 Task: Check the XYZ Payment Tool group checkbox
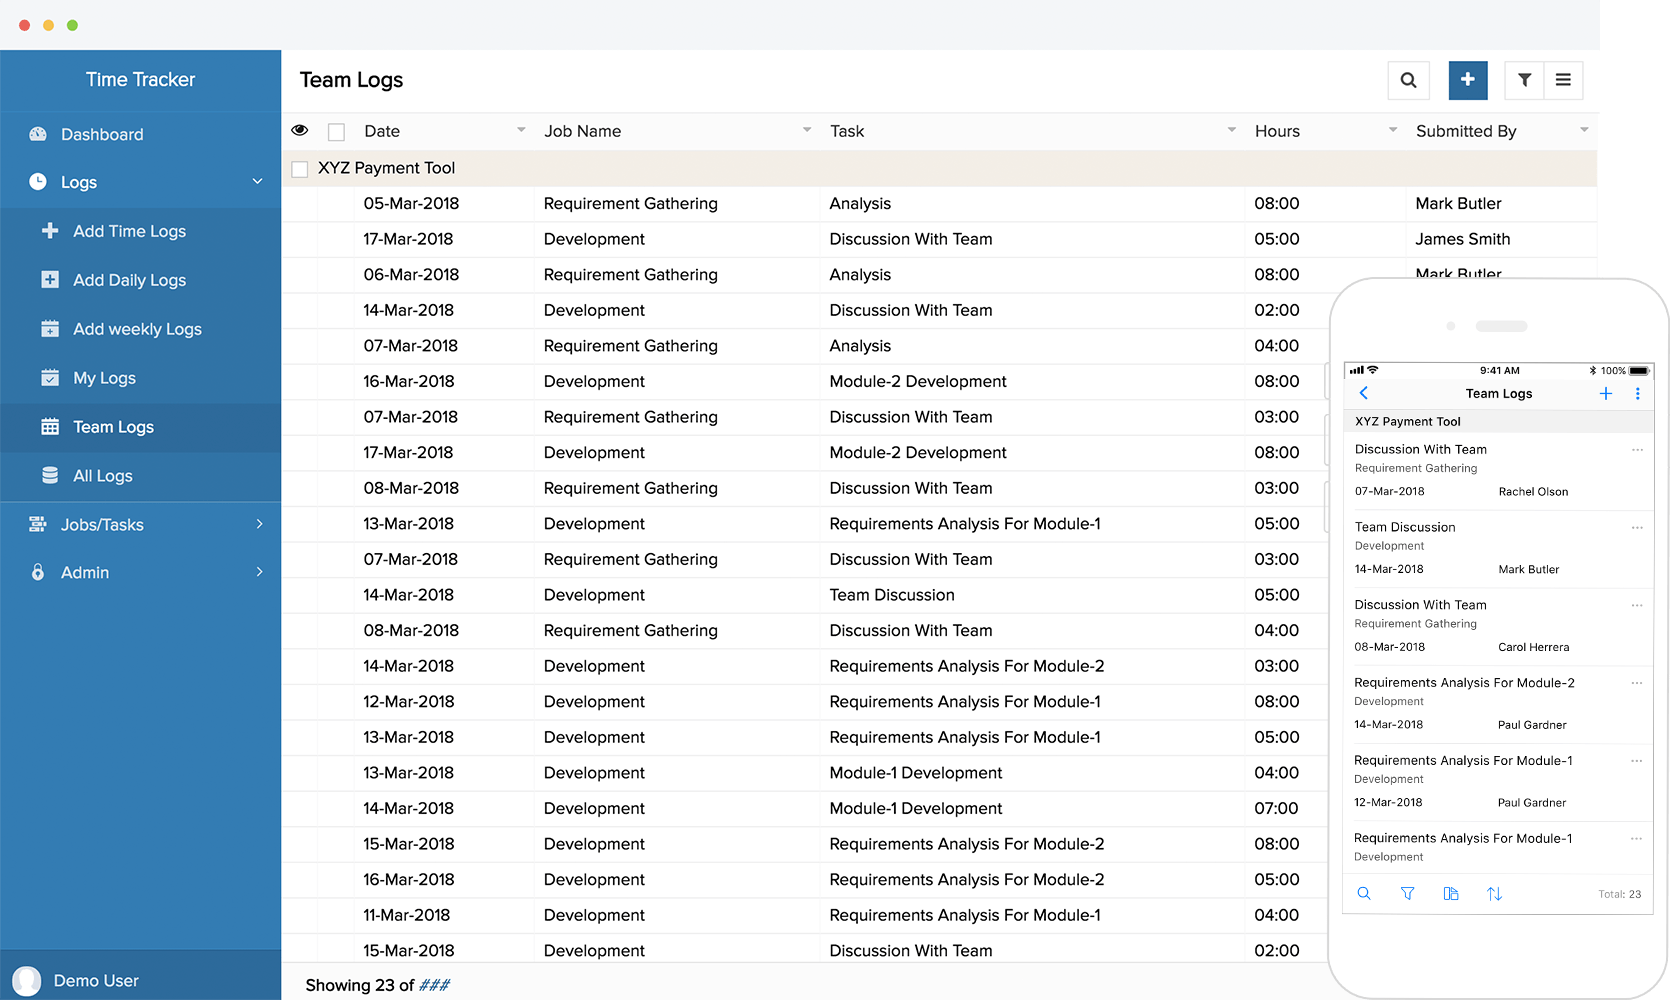[299, 168]
